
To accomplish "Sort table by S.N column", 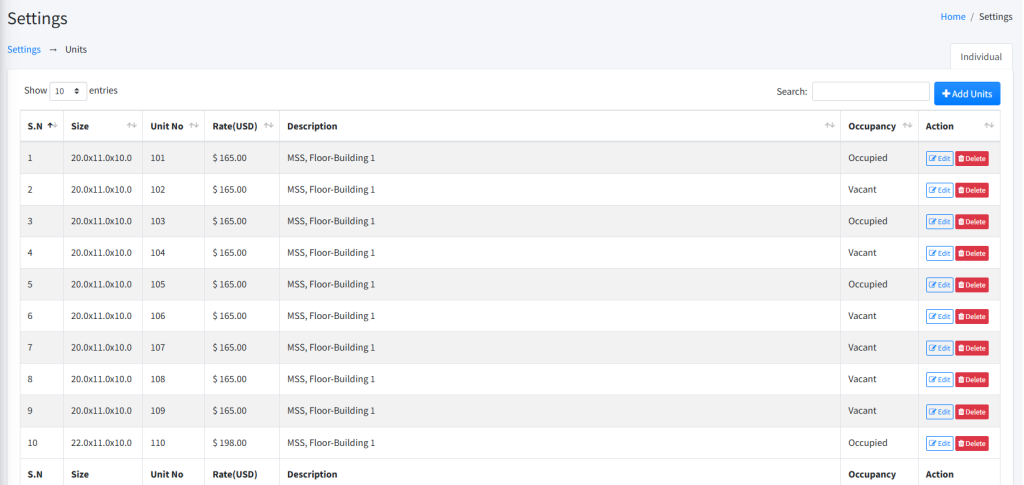I will [41, 126].
